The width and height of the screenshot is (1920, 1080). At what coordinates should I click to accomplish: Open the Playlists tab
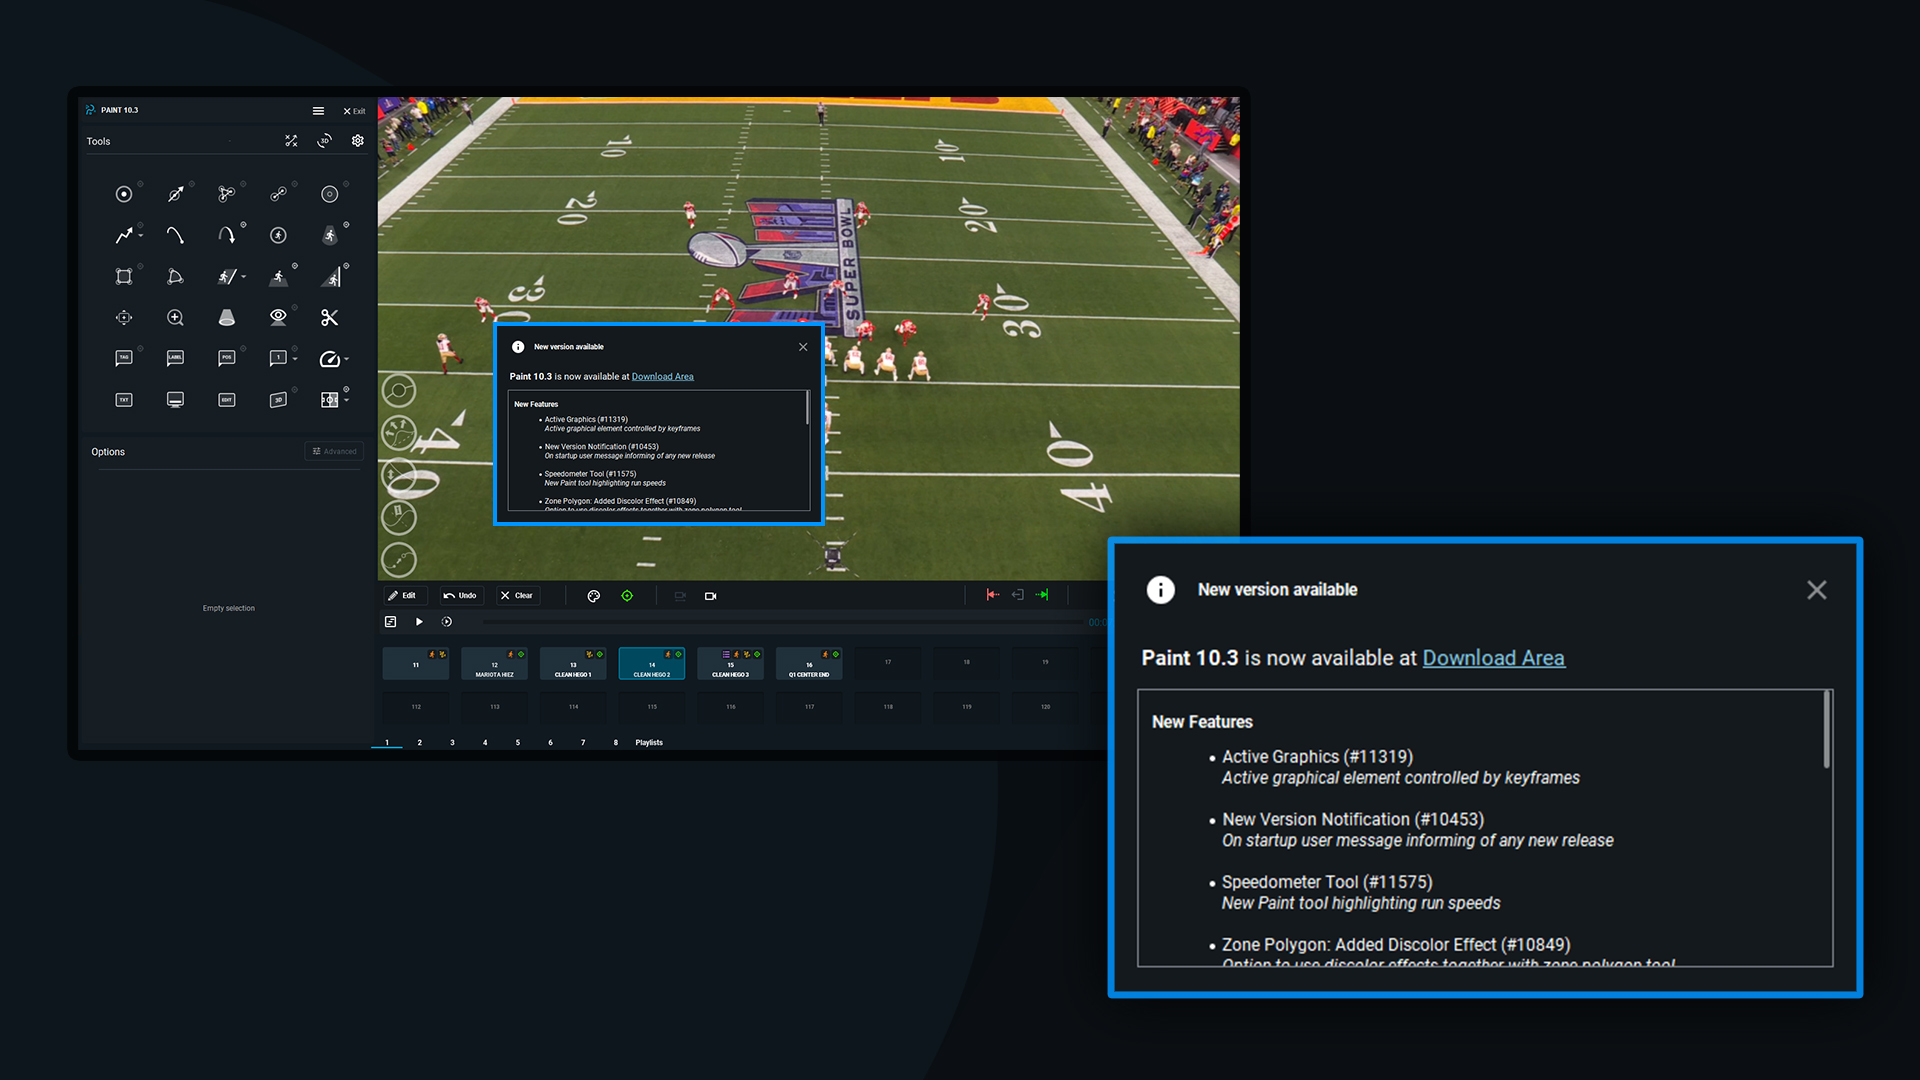[649, 743]
